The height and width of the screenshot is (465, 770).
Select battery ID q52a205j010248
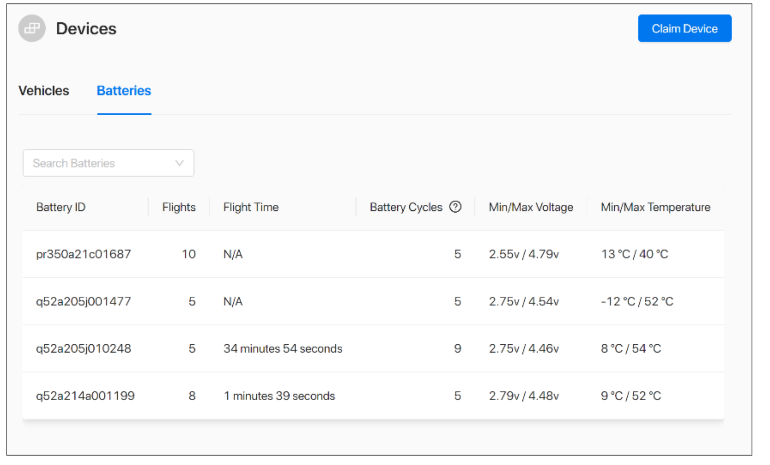(84, 349)
